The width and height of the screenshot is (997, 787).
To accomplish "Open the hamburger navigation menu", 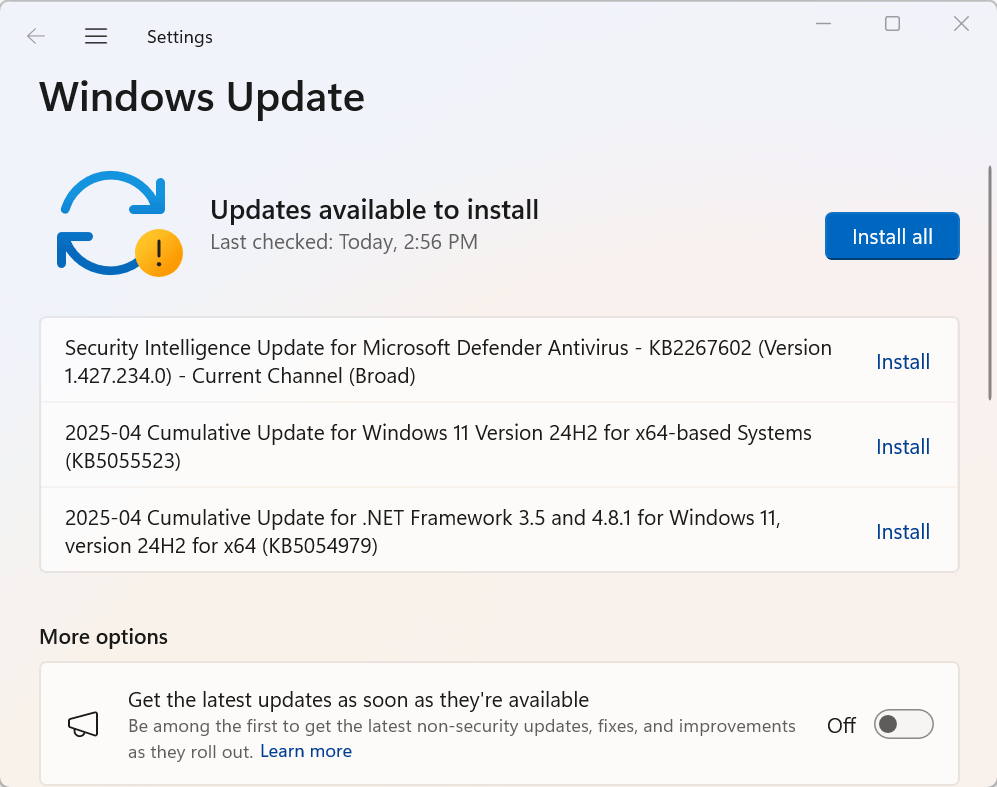I will 96,37.
